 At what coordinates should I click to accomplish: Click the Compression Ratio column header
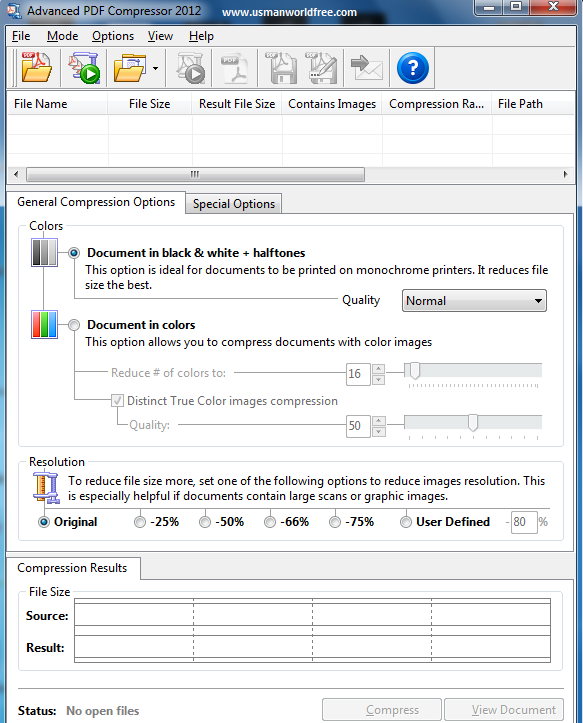pos(437,104)
